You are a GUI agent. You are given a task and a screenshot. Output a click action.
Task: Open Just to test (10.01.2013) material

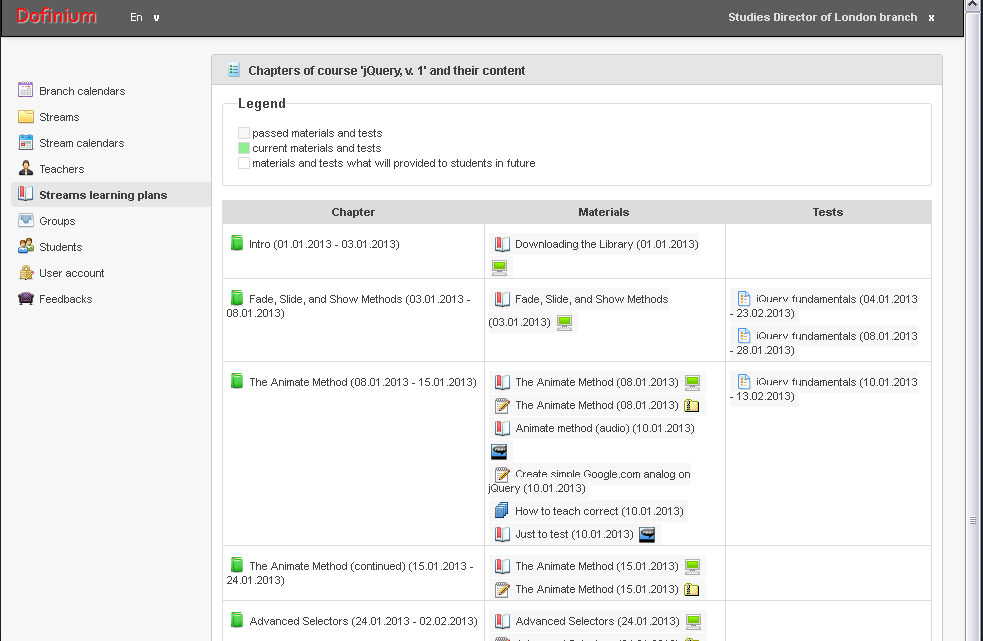click(x=574, y=534)
